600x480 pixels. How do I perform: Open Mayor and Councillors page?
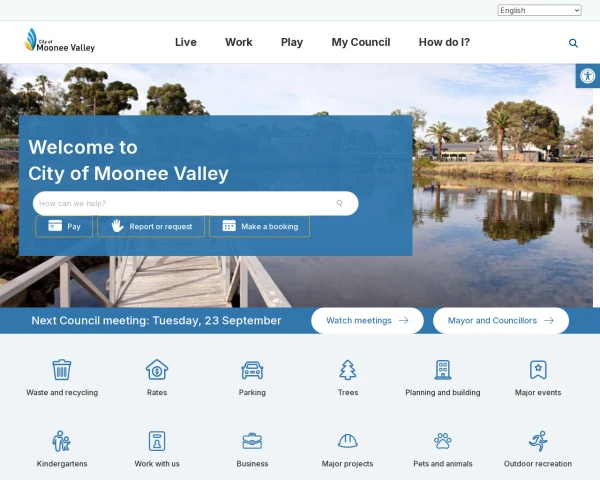click(x=501, y=320)
